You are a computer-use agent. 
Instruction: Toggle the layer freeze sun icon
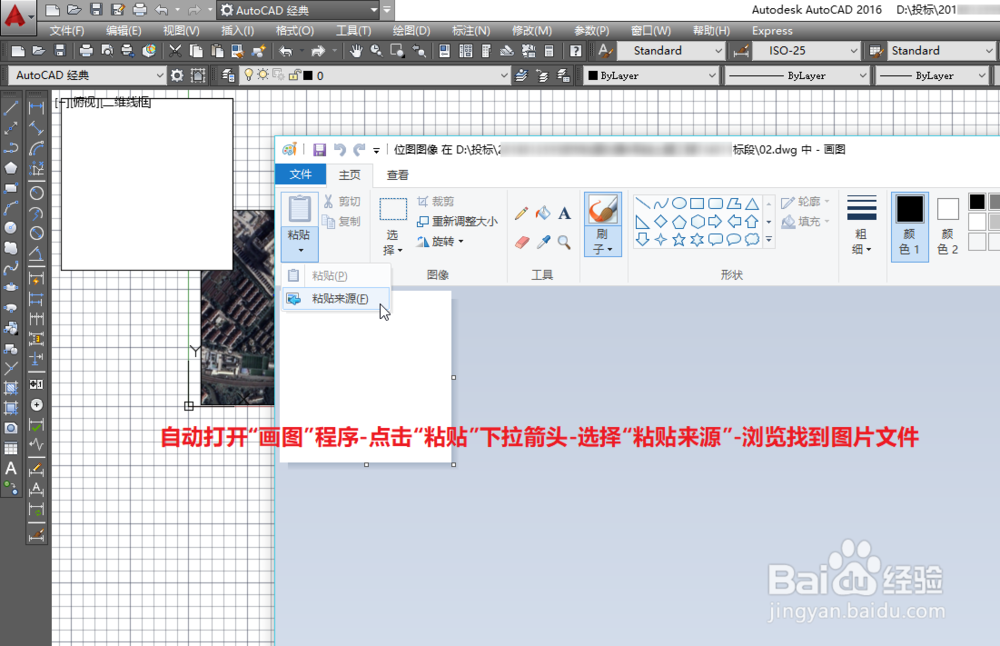tap(263, 75)
